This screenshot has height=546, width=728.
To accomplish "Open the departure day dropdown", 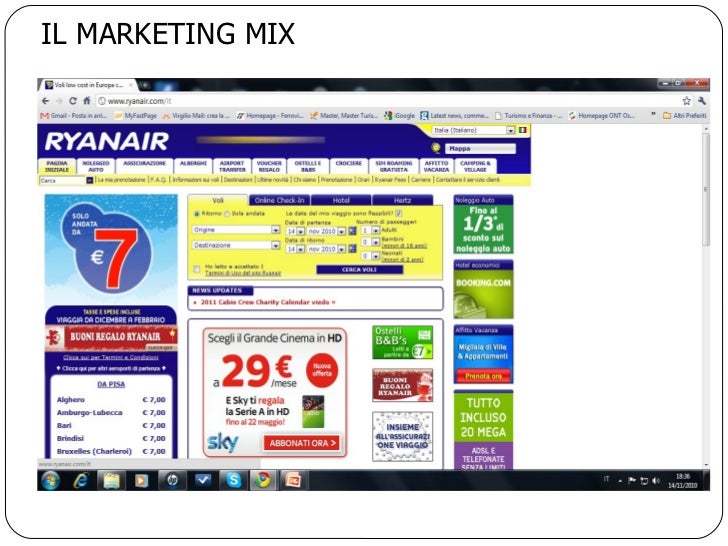I will tap(295, 231).
